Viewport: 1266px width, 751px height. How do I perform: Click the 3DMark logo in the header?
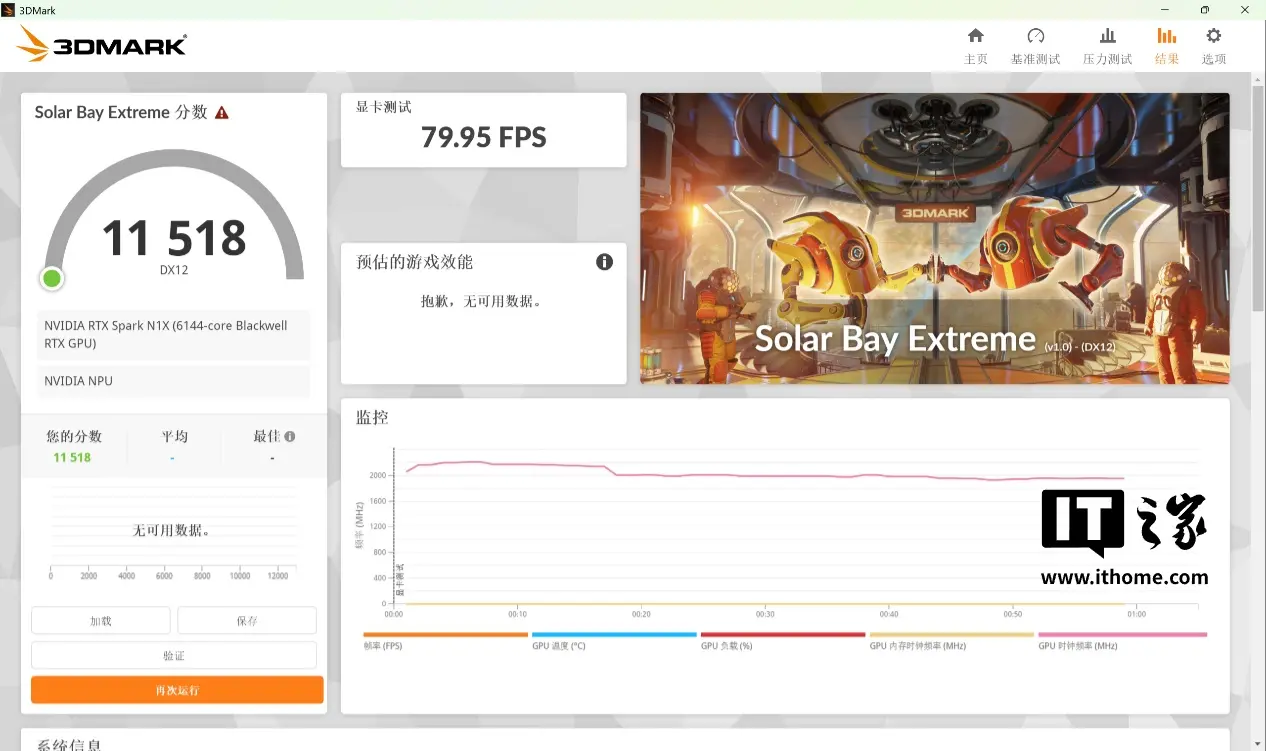coord(102,45)
